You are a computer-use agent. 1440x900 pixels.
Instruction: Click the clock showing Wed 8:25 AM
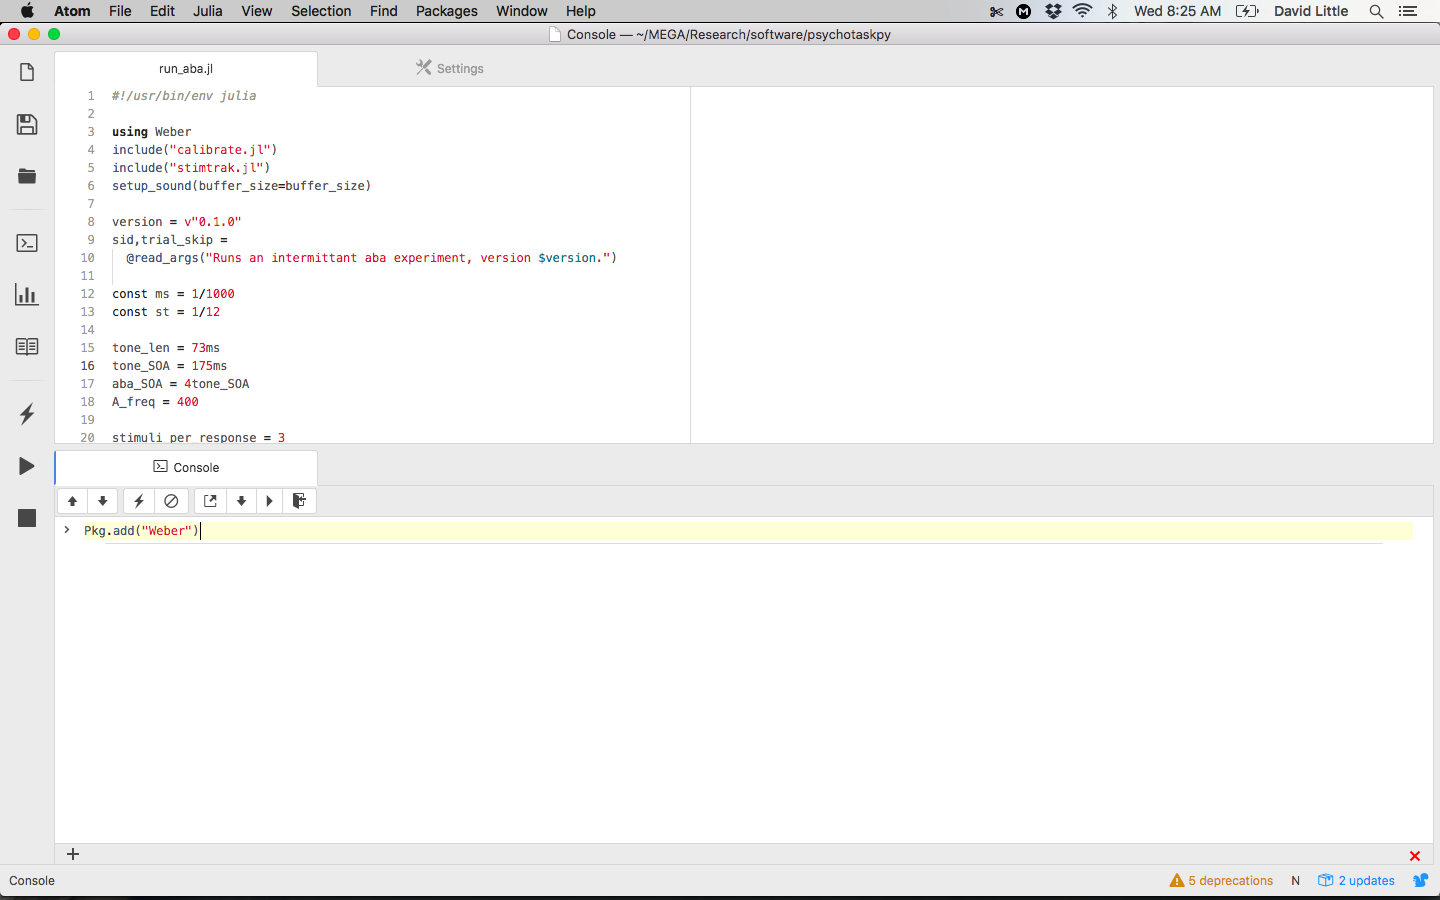(1177, 11)
